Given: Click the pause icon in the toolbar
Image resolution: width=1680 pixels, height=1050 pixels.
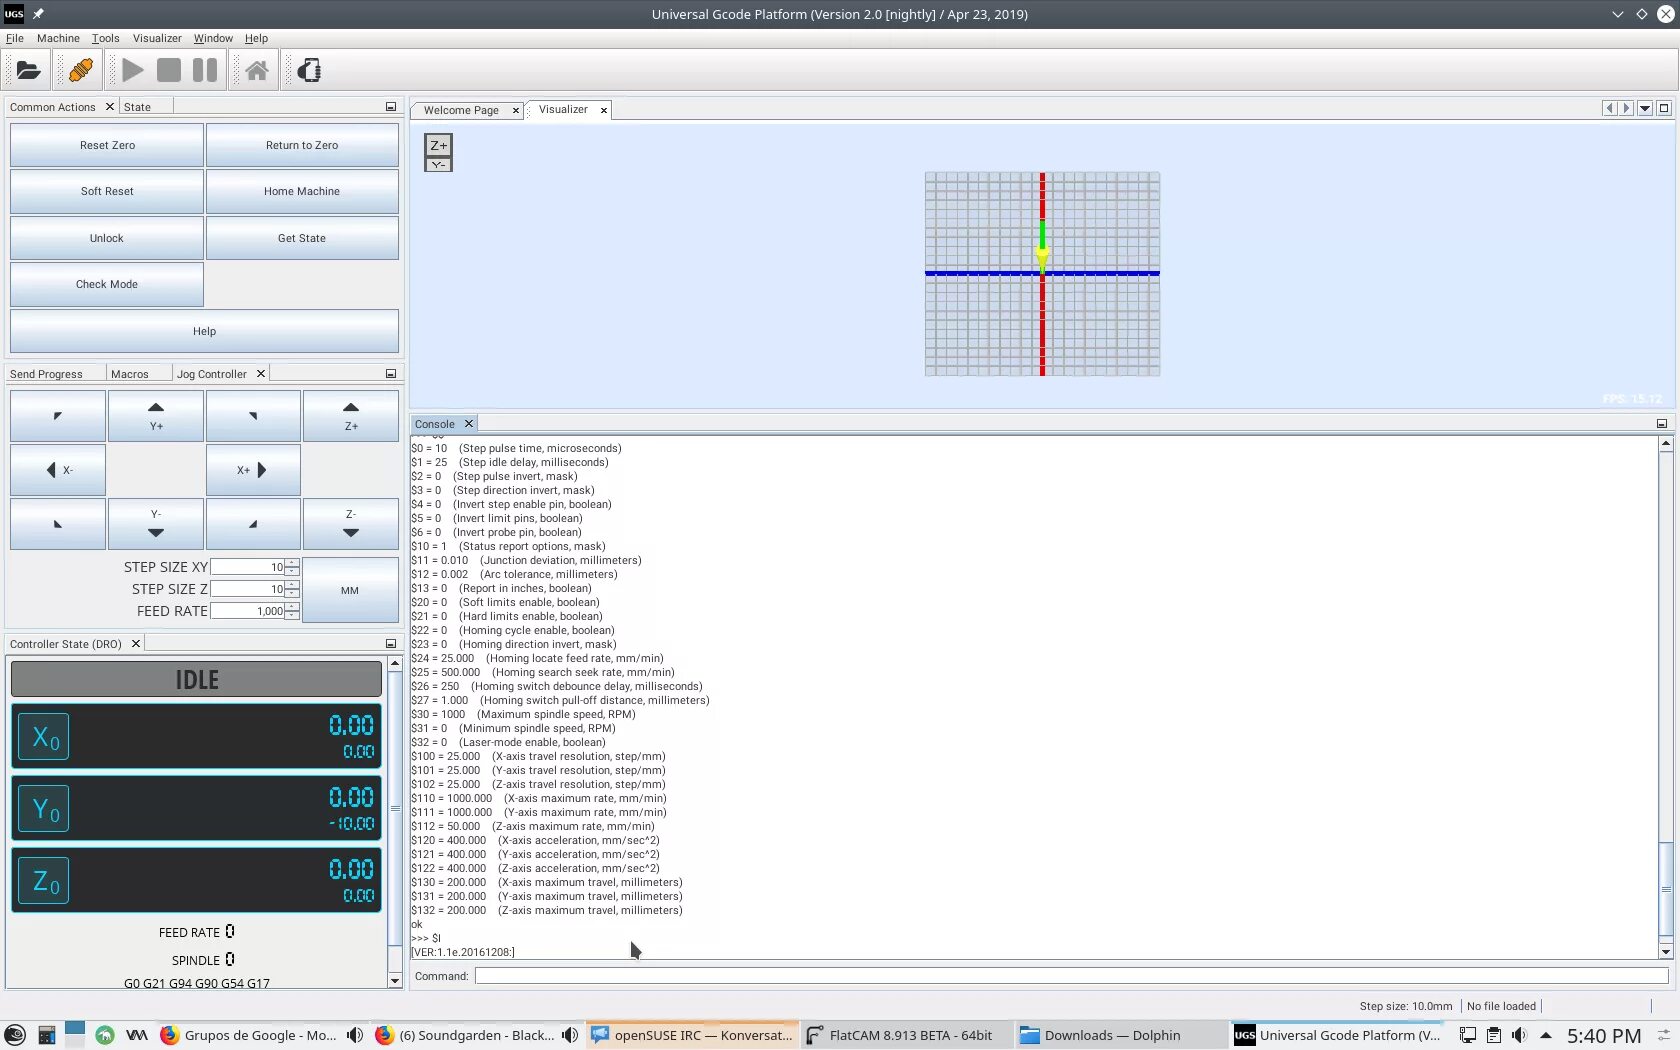Looking at the screenshot, I should coord(205,70).
